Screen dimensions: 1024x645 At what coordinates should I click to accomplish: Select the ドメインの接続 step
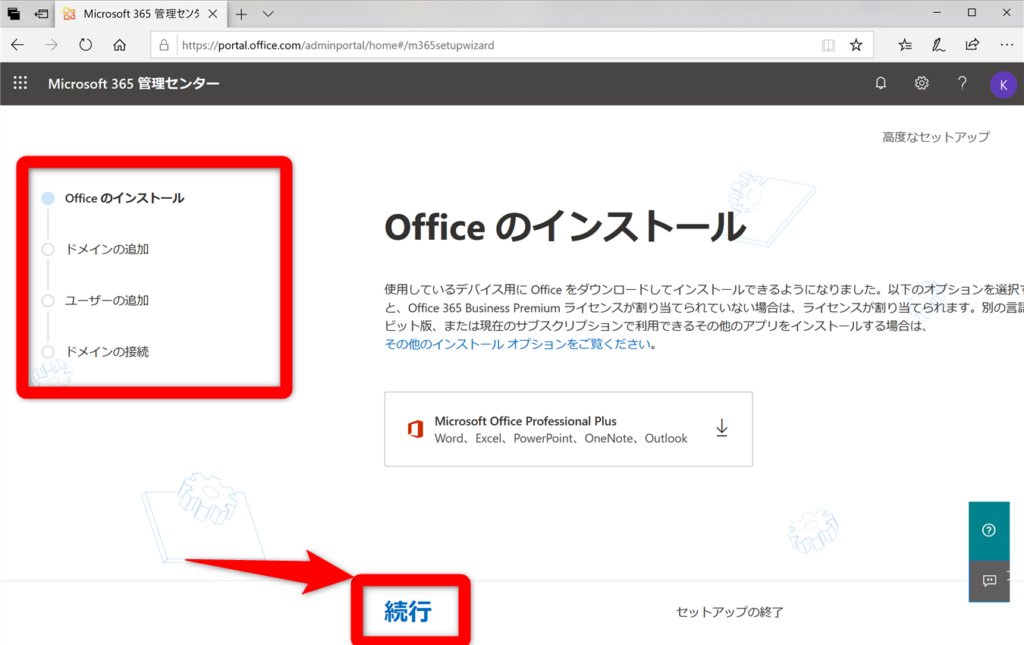click(106, 352)
